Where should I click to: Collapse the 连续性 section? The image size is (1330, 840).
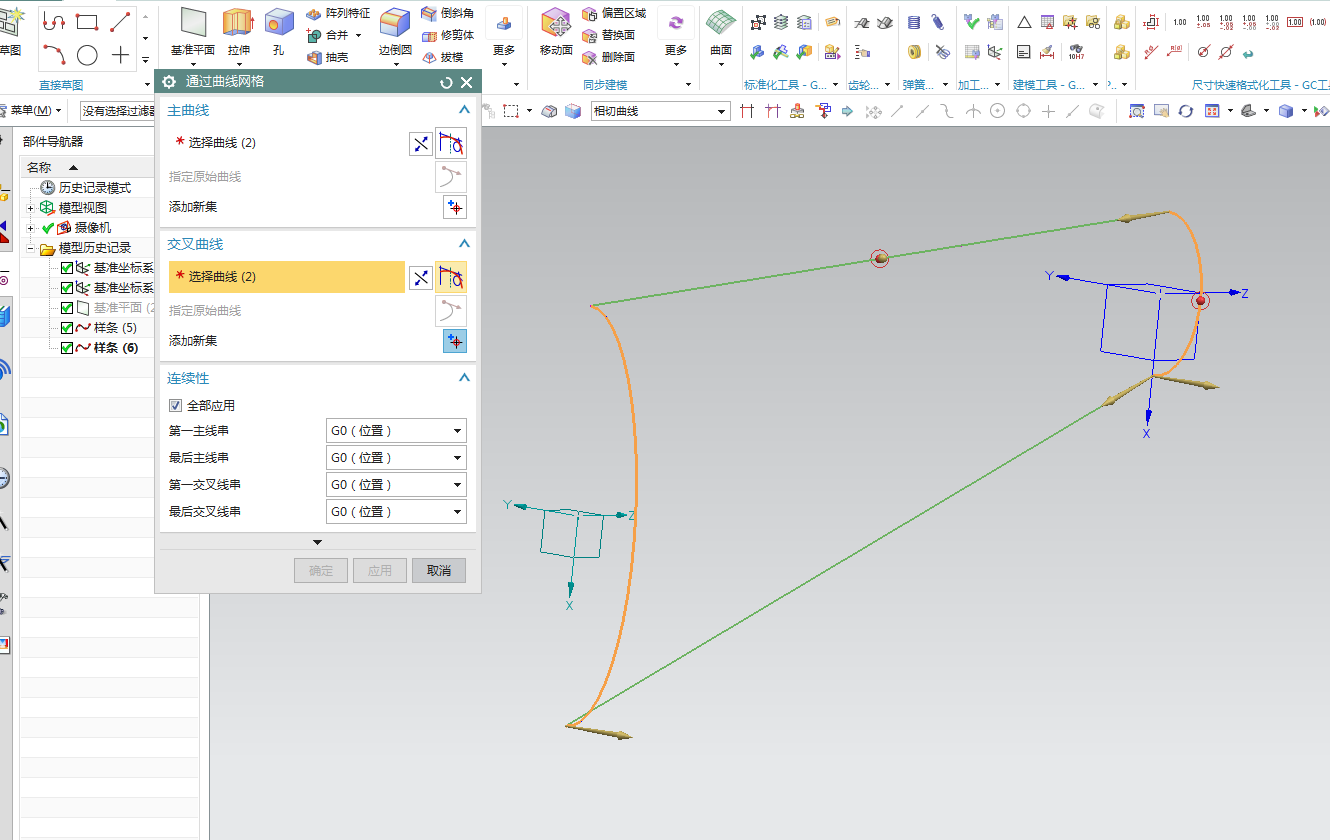pos(464,378)
